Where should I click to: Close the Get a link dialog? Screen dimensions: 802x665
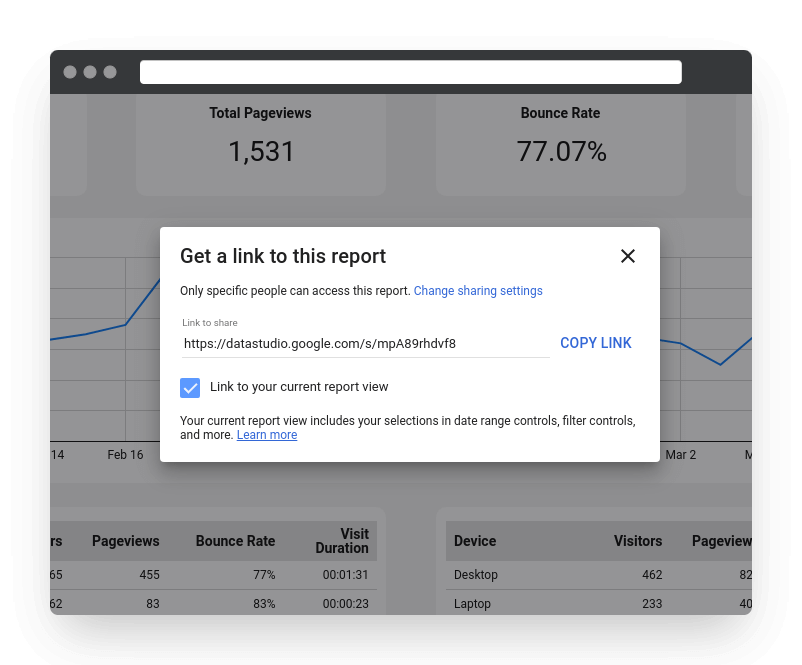[628, 256]
